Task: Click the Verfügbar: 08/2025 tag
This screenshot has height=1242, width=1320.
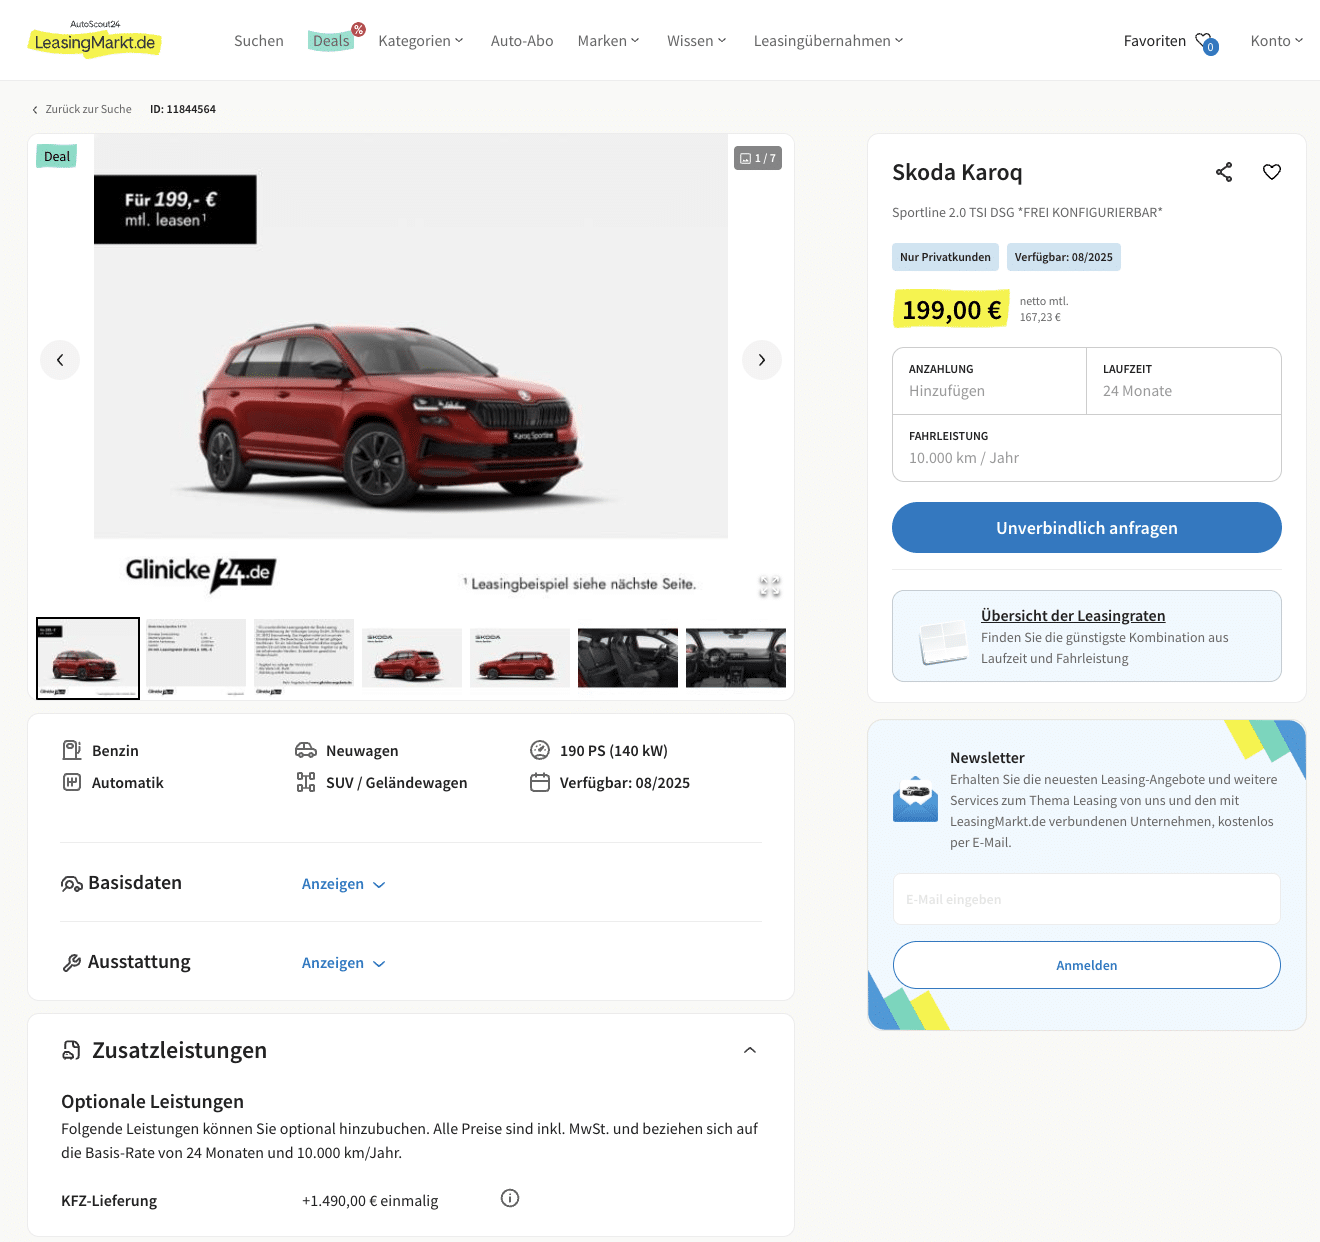Action: (1064, 257)
